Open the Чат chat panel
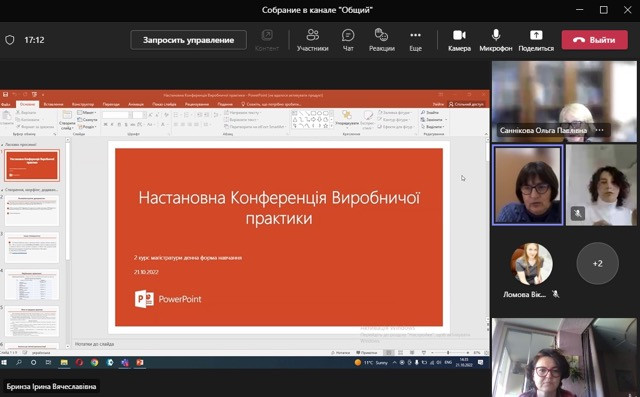This screenshot has width=640, height=397. pyautogui.click(x=348, y=40)
